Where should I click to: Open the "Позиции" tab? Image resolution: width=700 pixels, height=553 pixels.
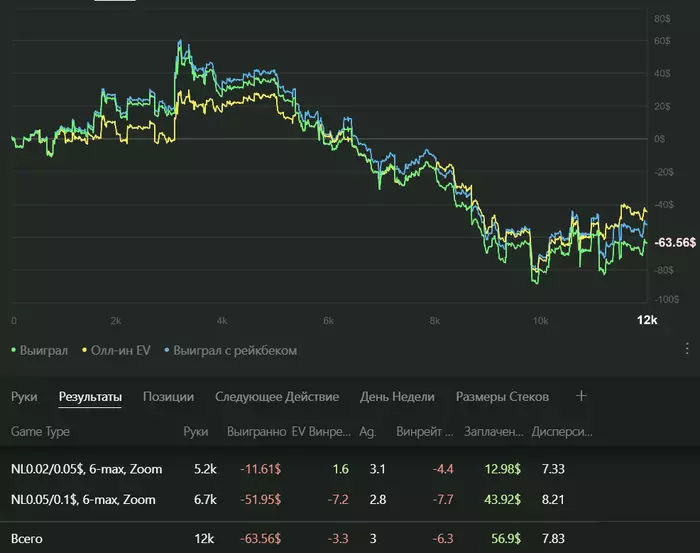pos(168,397)
